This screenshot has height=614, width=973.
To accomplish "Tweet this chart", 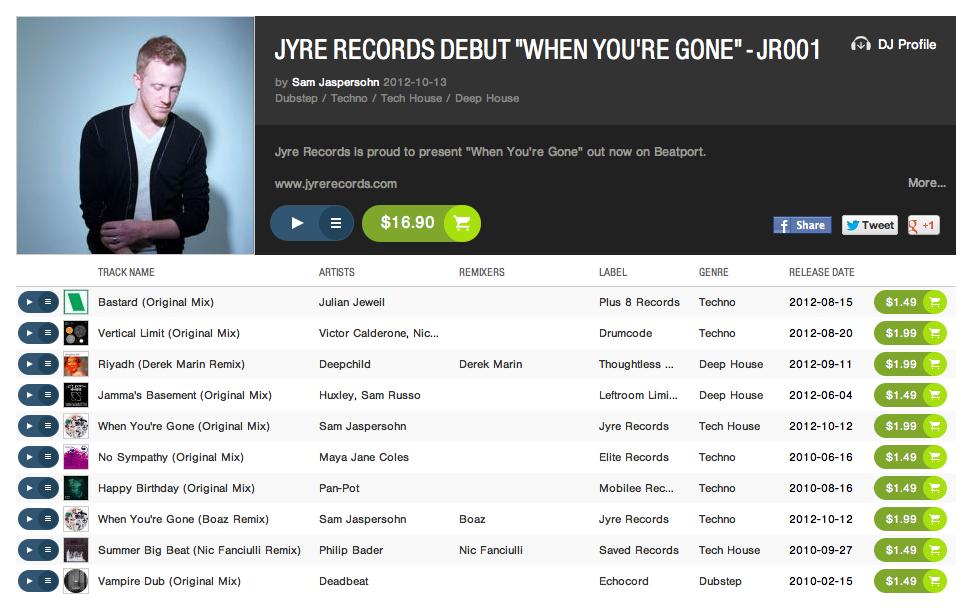I will pos(869,225).
